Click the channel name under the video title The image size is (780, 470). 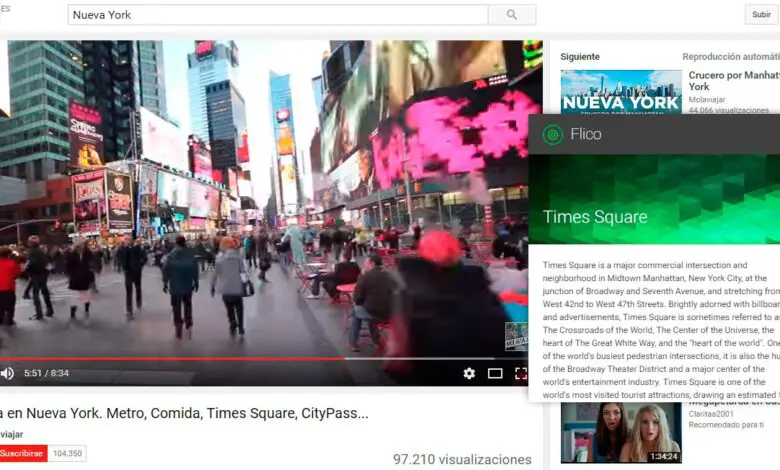point(11,434)
